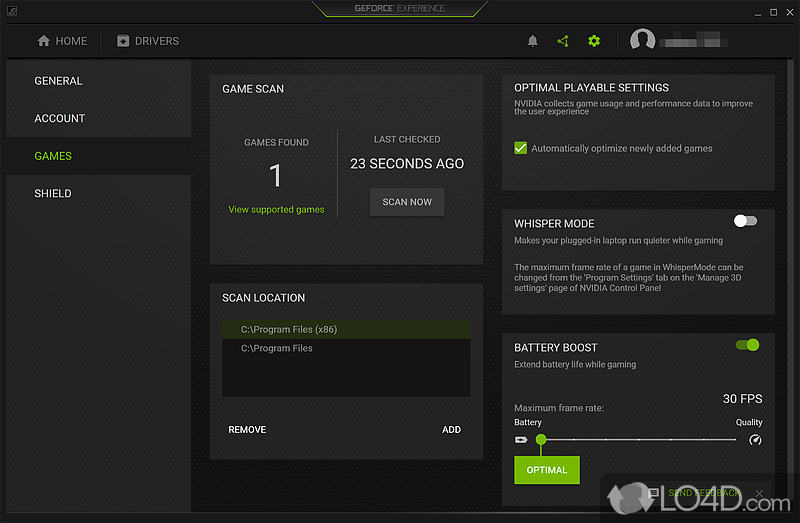Go to the Home tab

click(62, 41)
